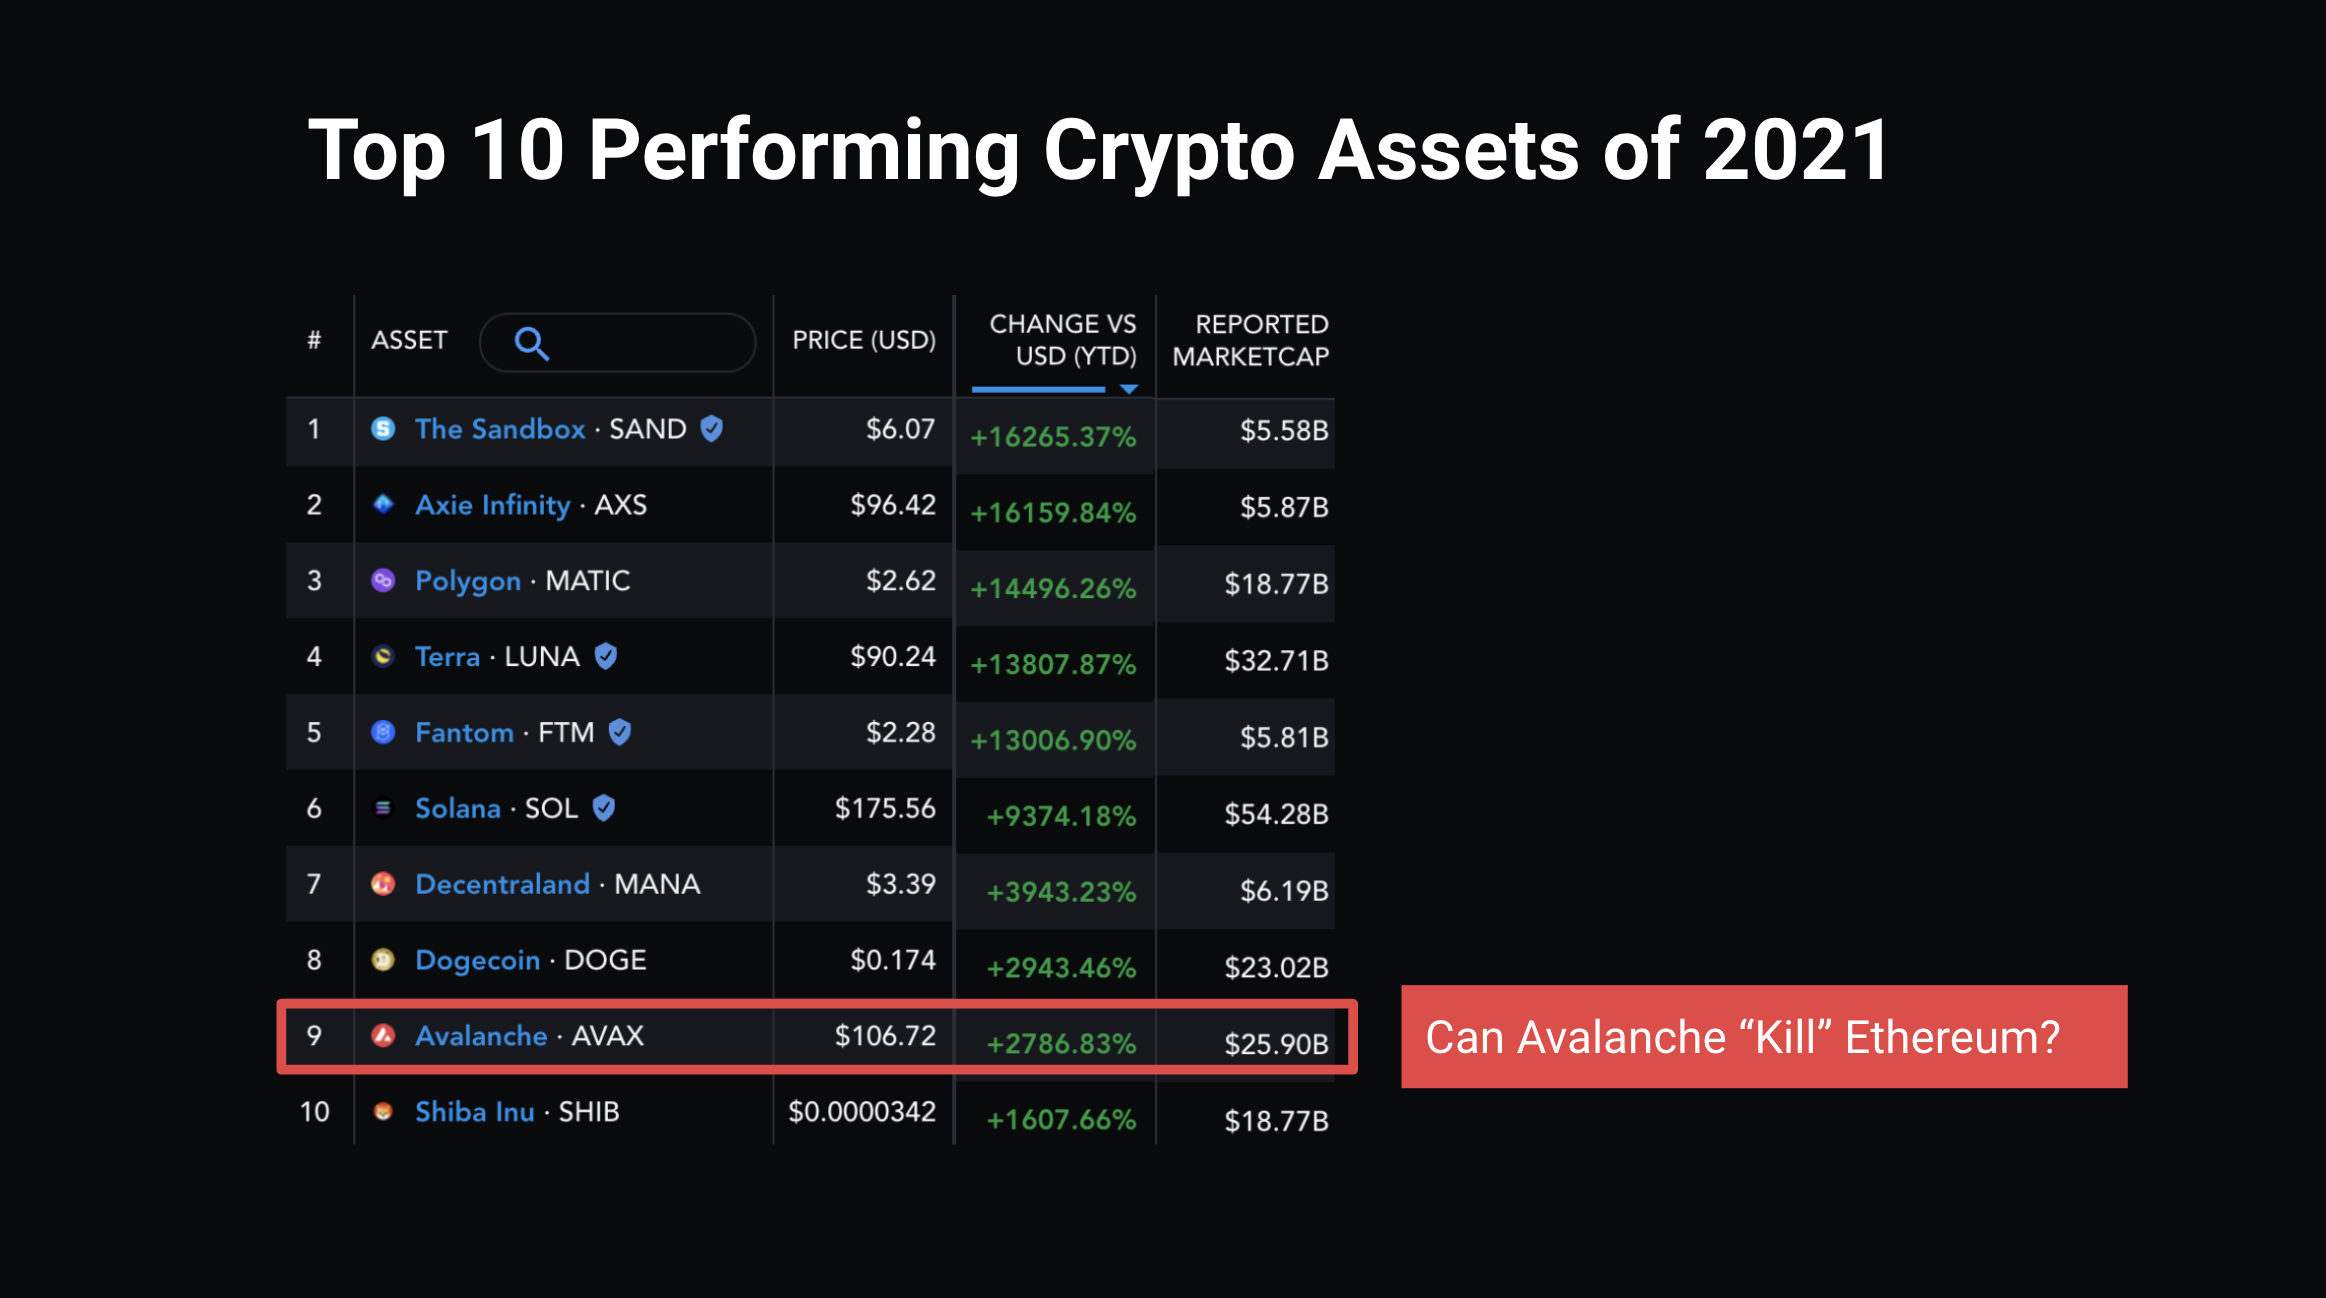The width and height of the screenshot is (2326, 1298).
Task: Click the Axie Infinity logo icon
Action: 383,505
